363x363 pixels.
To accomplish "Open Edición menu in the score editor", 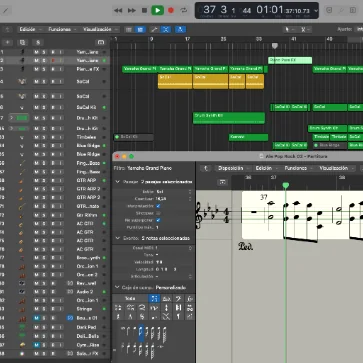I will coord(266,168).
